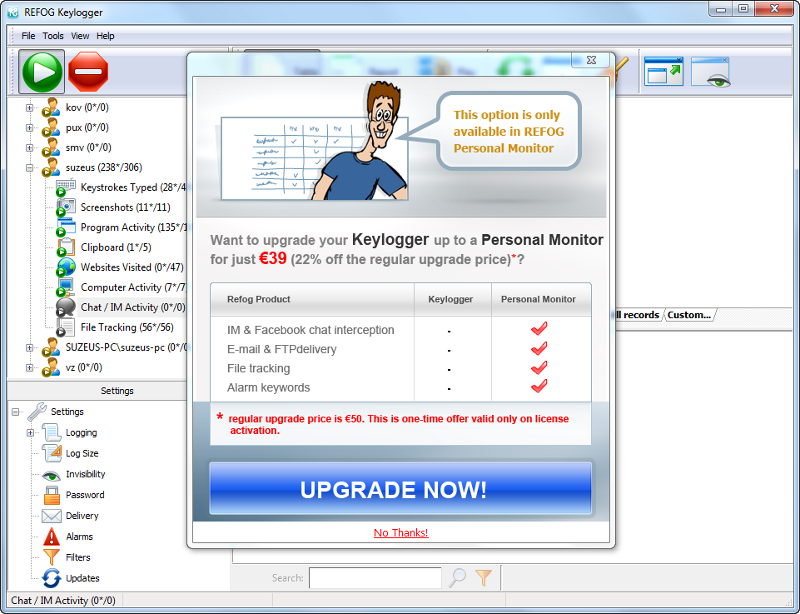Switch to the Custom... tab
Screen dimensions: 800x614
tap(689, 315)
